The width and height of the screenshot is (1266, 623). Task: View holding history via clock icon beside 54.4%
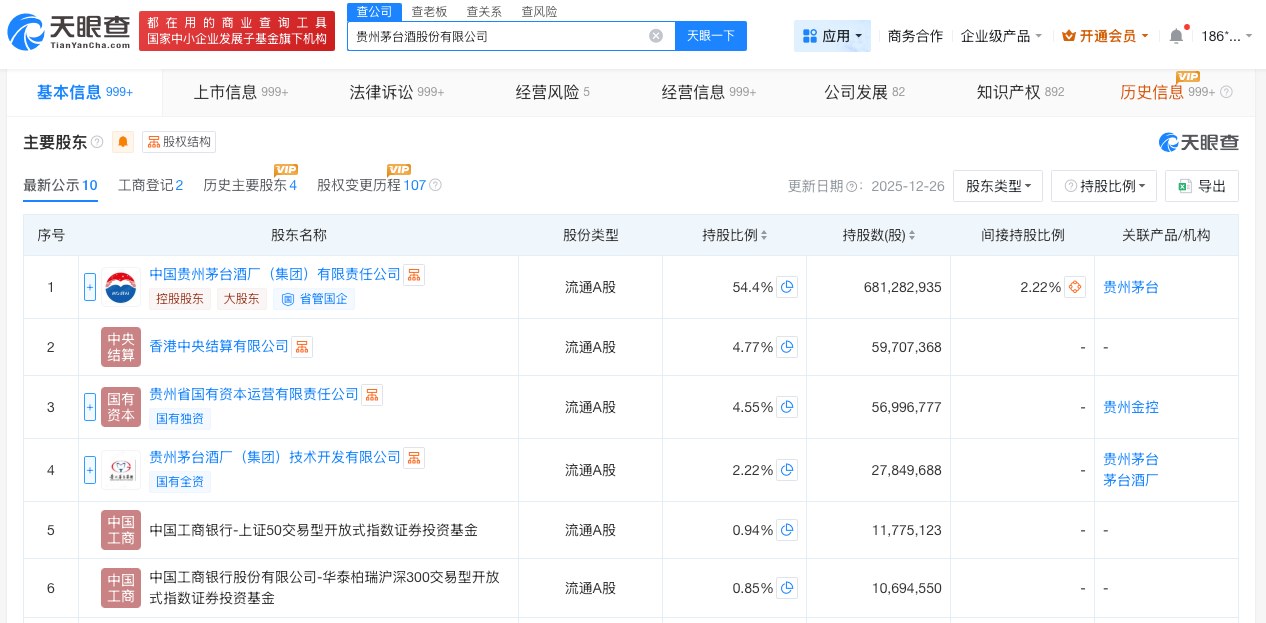coord(787,287)
